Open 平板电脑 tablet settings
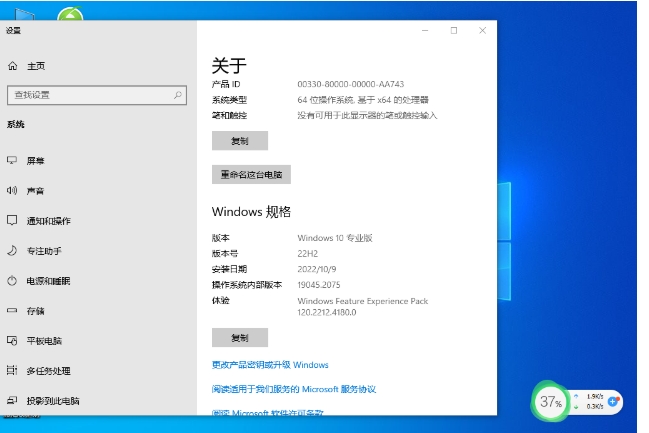649x433 pixels. pos(44,340)
